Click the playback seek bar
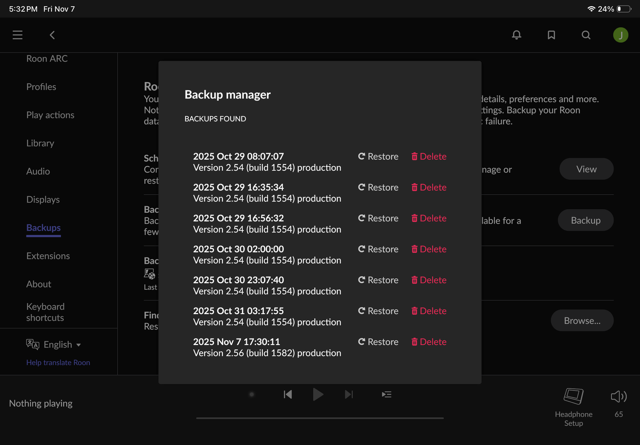This screenshot has height=445, width=640. [x=320, y=418]
